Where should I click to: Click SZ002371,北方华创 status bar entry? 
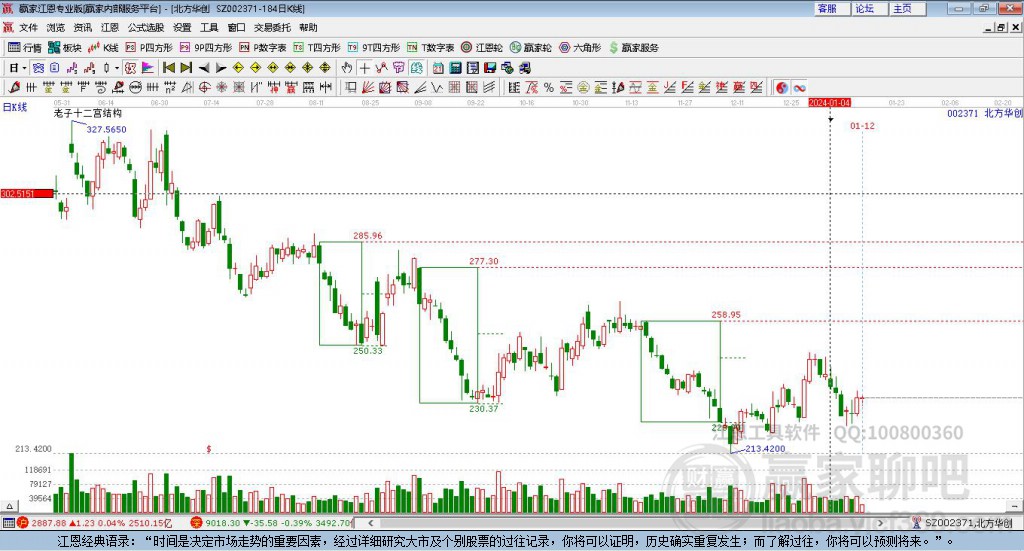(963, 523)
